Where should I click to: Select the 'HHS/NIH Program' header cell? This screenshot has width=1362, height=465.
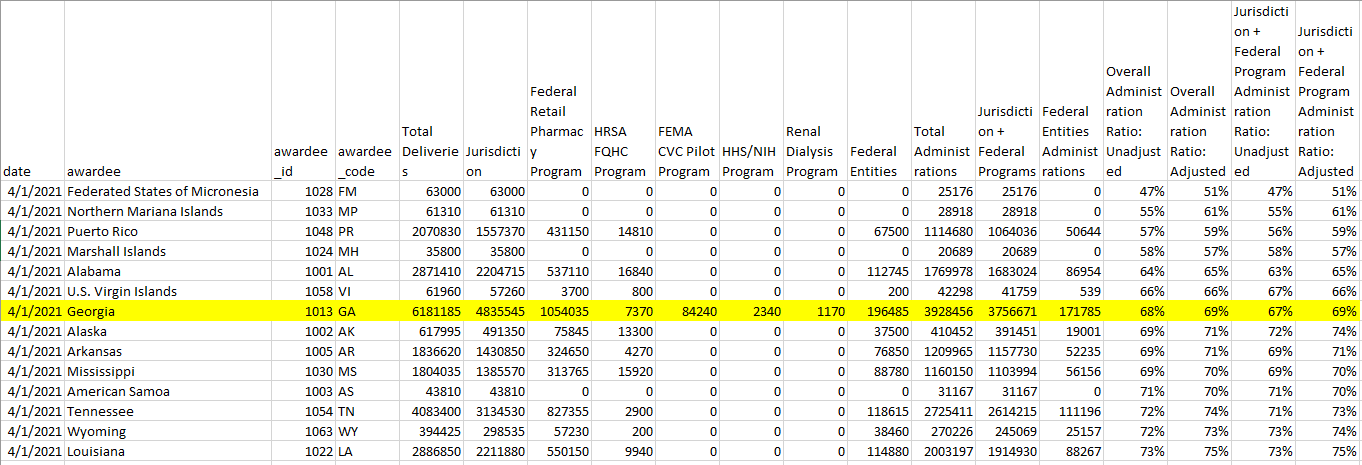[750, 91]
